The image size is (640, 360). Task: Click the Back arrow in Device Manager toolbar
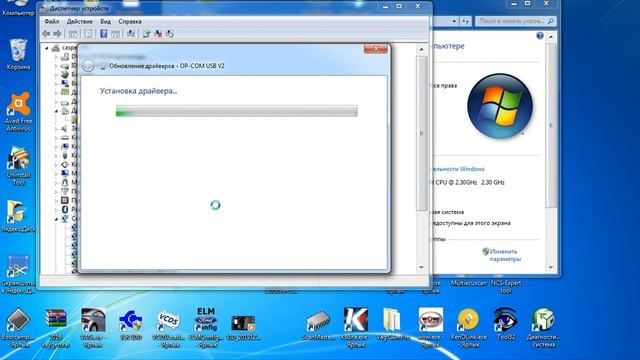(46, 34)
